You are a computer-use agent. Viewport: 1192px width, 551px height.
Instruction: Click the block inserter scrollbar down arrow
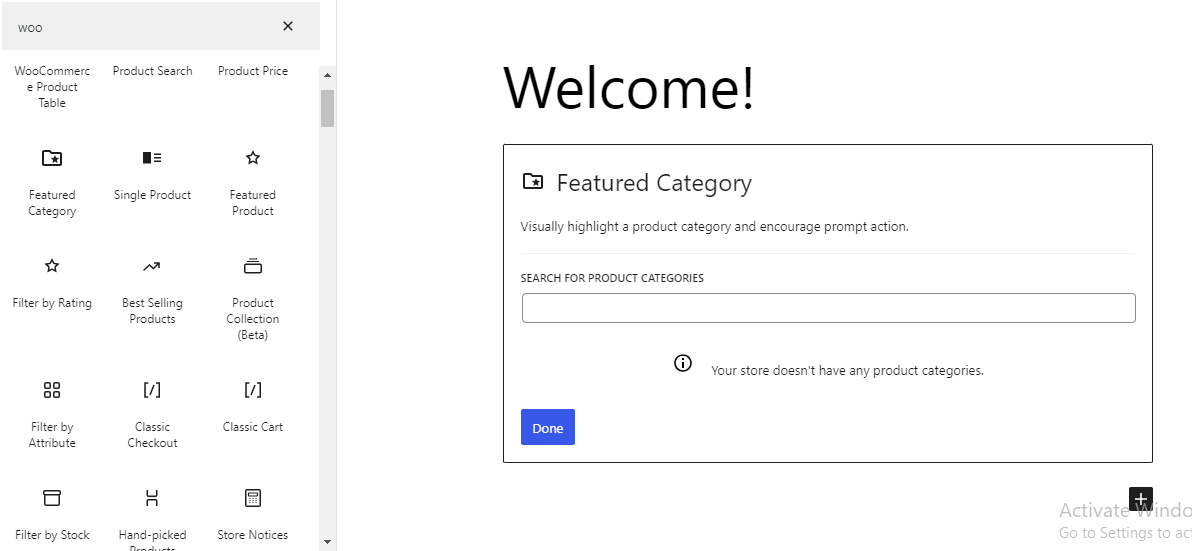point(327,541)
